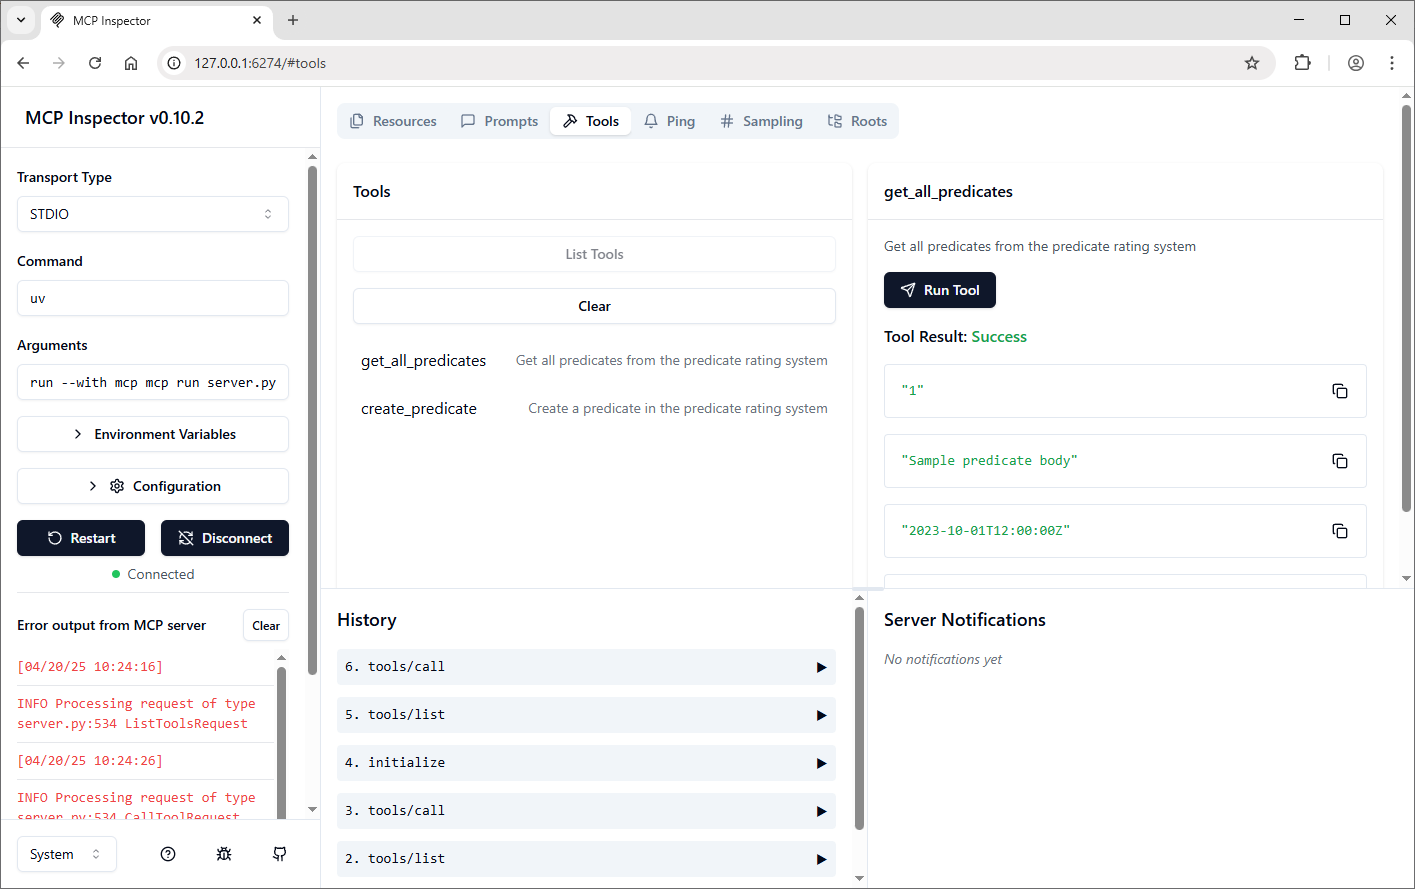Viewport: 1415px width, 889px height.
Task: Click the Run Tool button
Action: (x=940, y=290)
